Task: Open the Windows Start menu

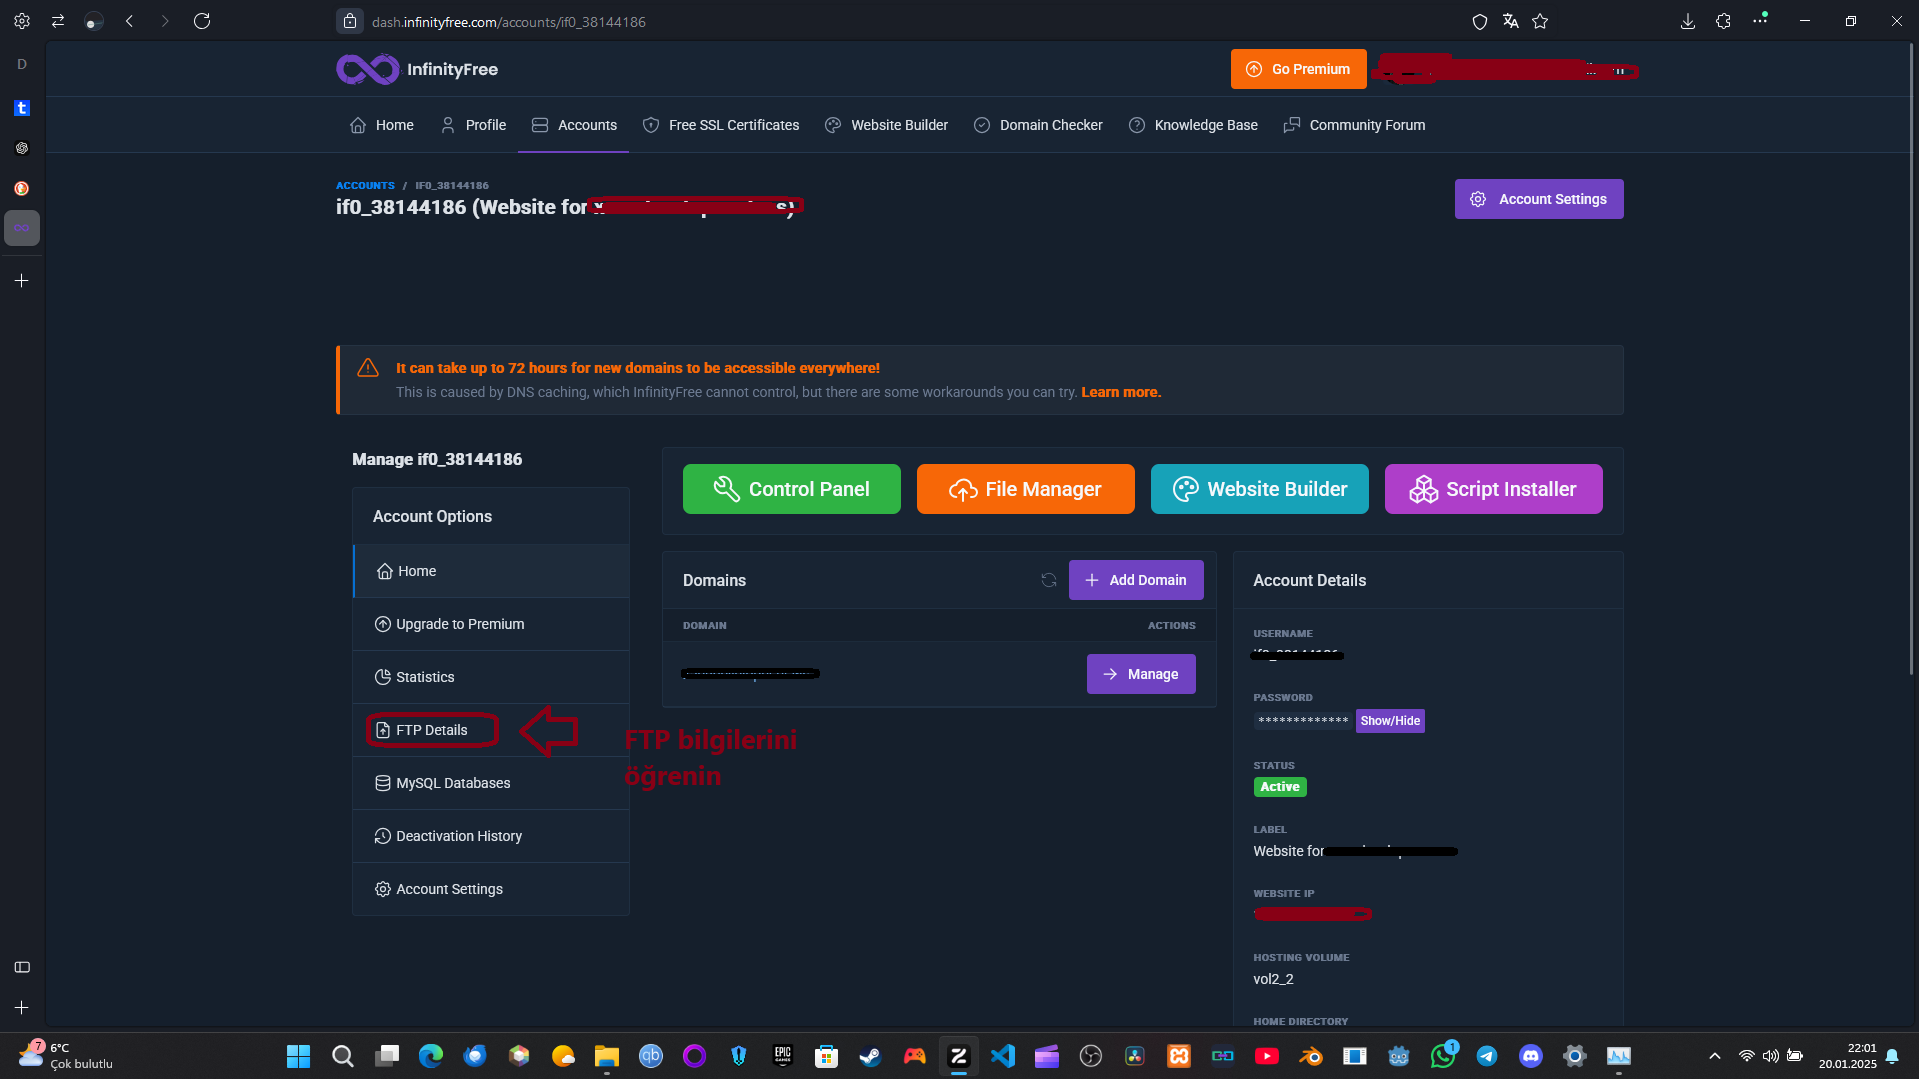Action: point(298,1056)
